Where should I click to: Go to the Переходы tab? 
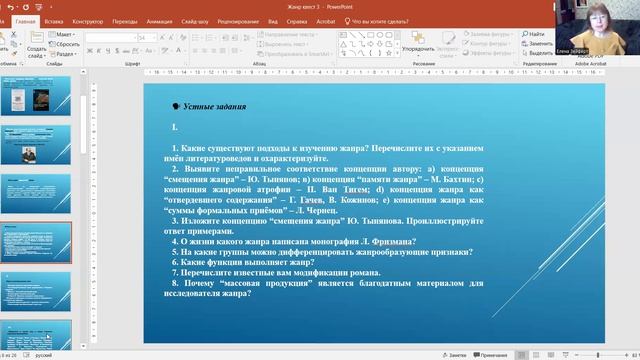tap(125, 22)
